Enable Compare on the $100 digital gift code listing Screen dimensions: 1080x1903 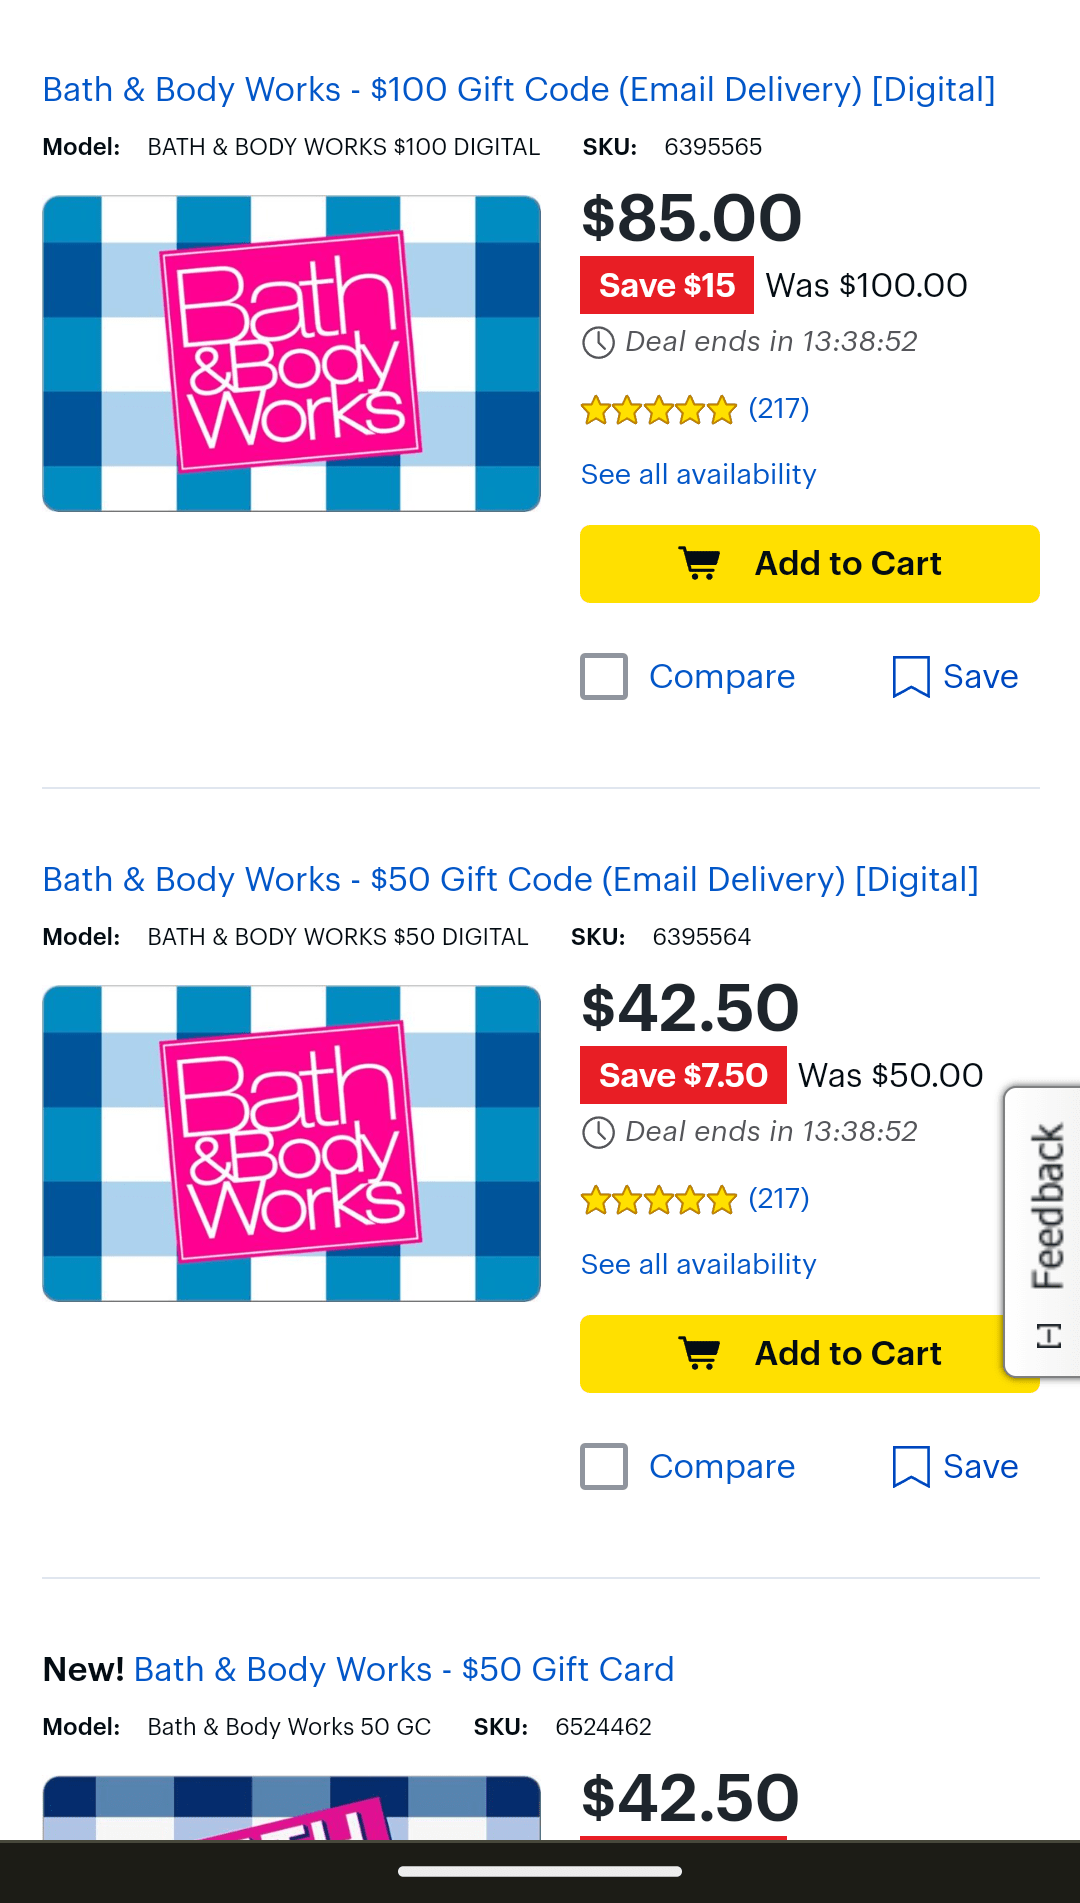point(603,676)
